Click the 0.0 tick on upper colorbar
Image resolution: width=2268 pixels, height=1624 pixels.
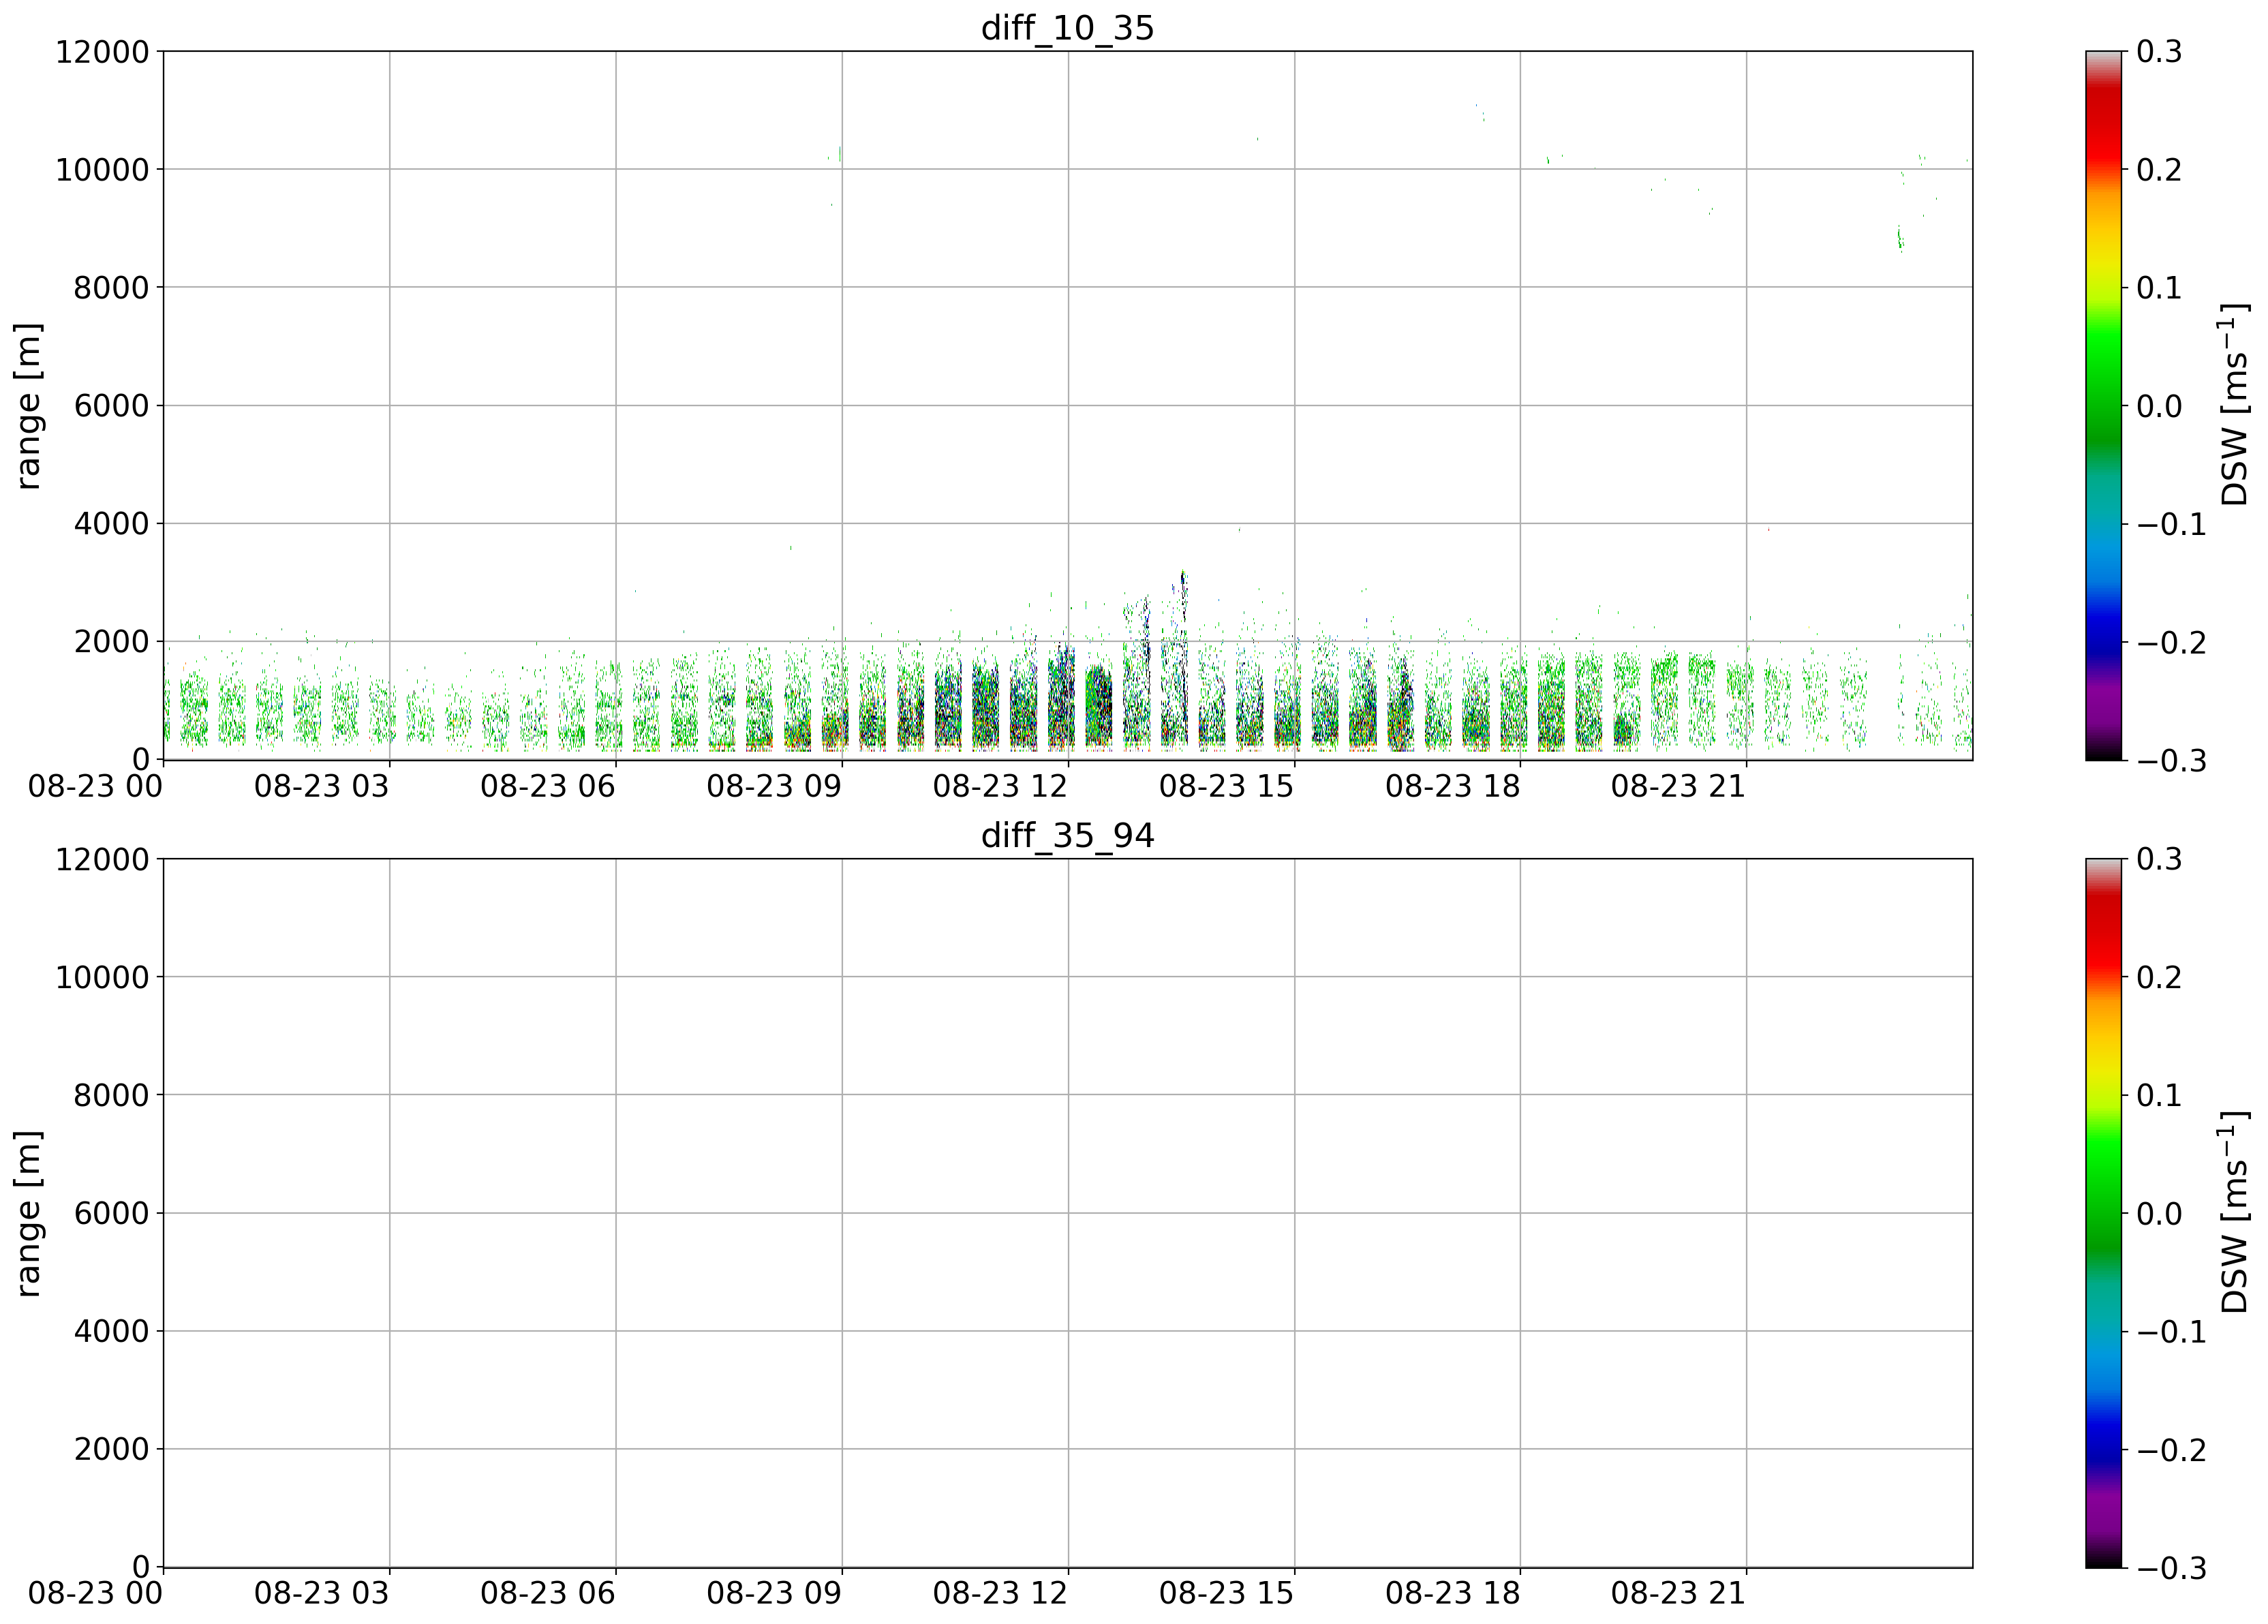pos(2159,406)
